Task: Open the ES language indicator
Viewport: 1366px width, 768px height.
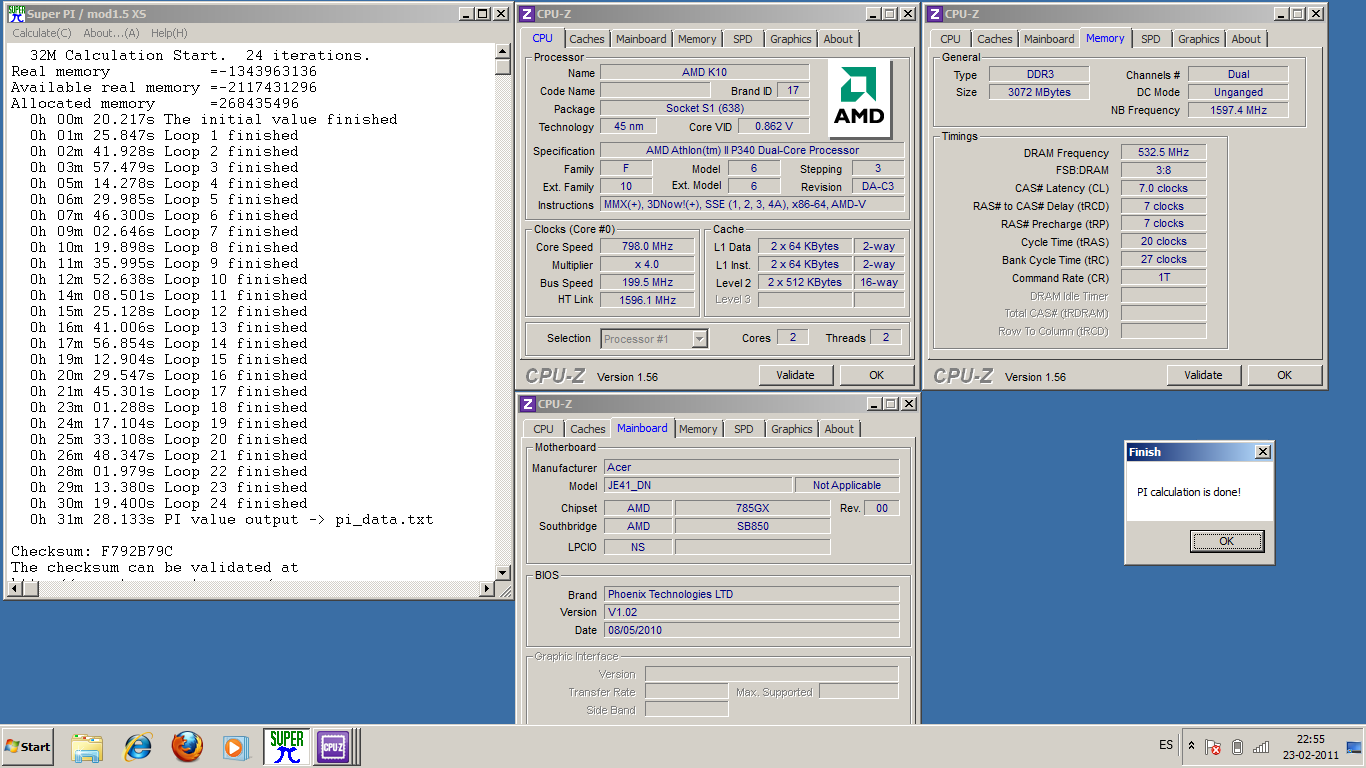Action: pyautogui.click(x=1166, y=746)
